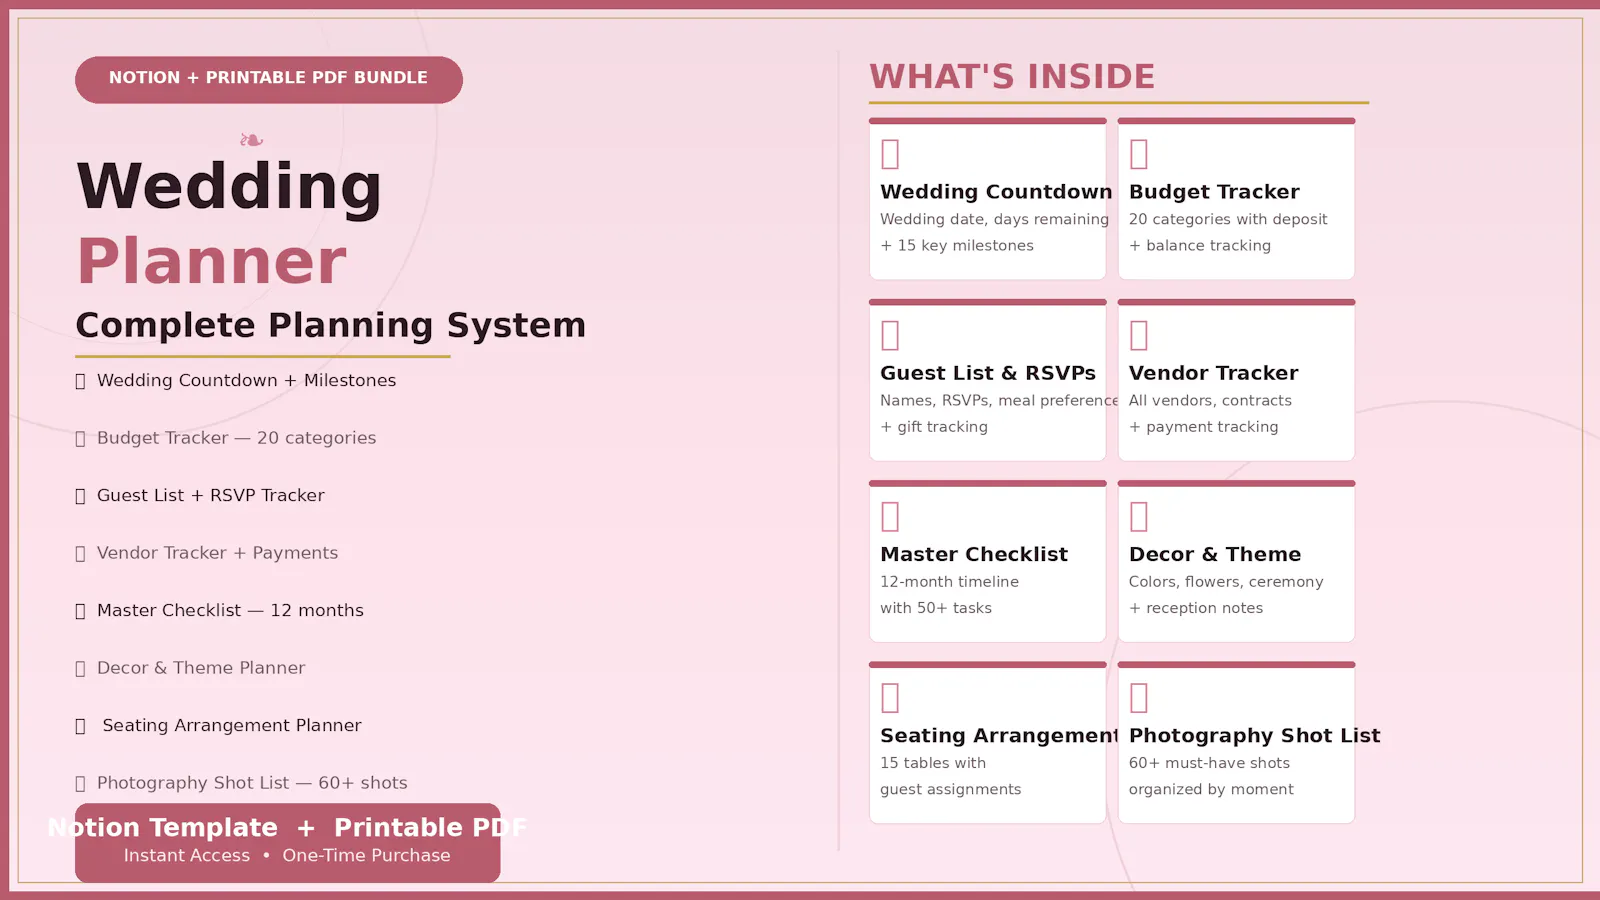Click the bullet icon beside Budget Tracker — 20 categories

80,438
